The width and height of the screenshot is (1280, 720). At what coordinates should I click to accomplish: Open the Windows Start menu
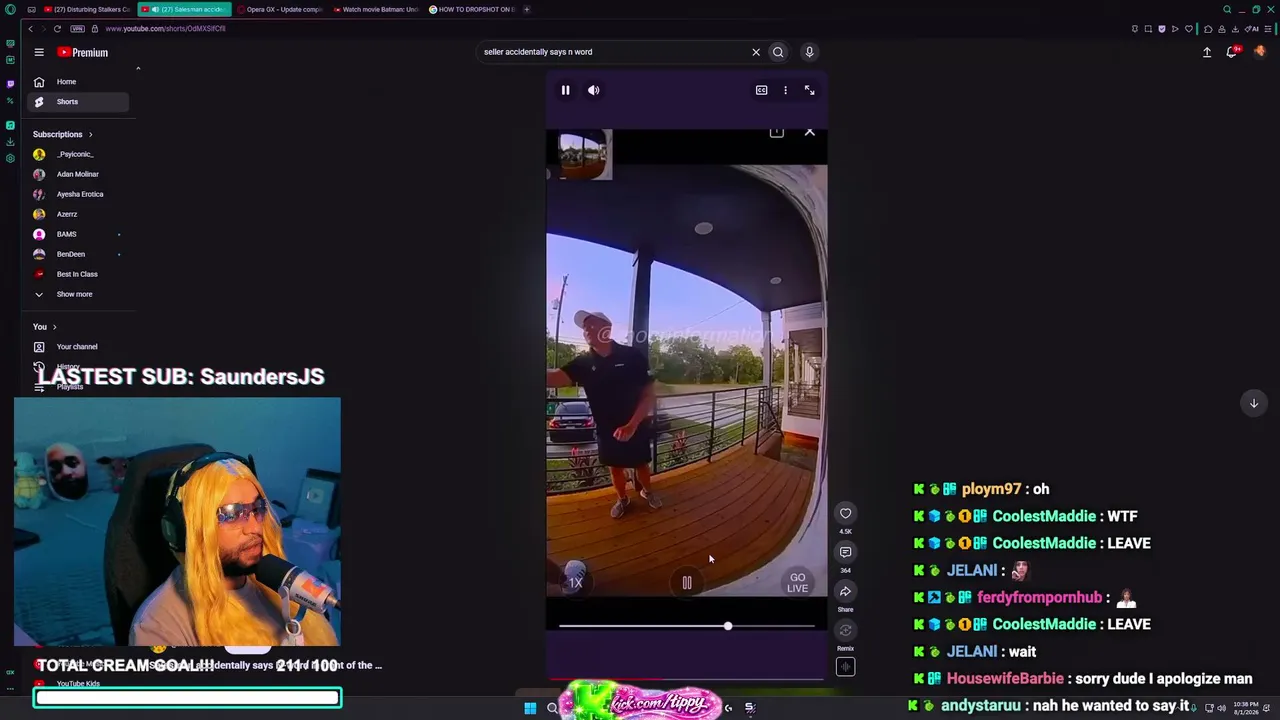coord(530,708)
